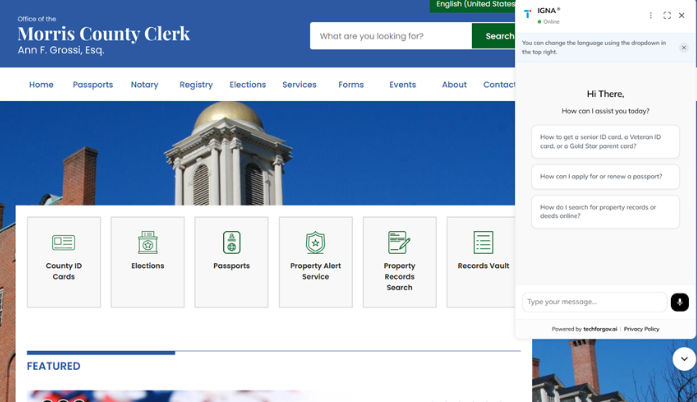Click the Property Alert Service label

pyautogui.click(x=316, y=271)
